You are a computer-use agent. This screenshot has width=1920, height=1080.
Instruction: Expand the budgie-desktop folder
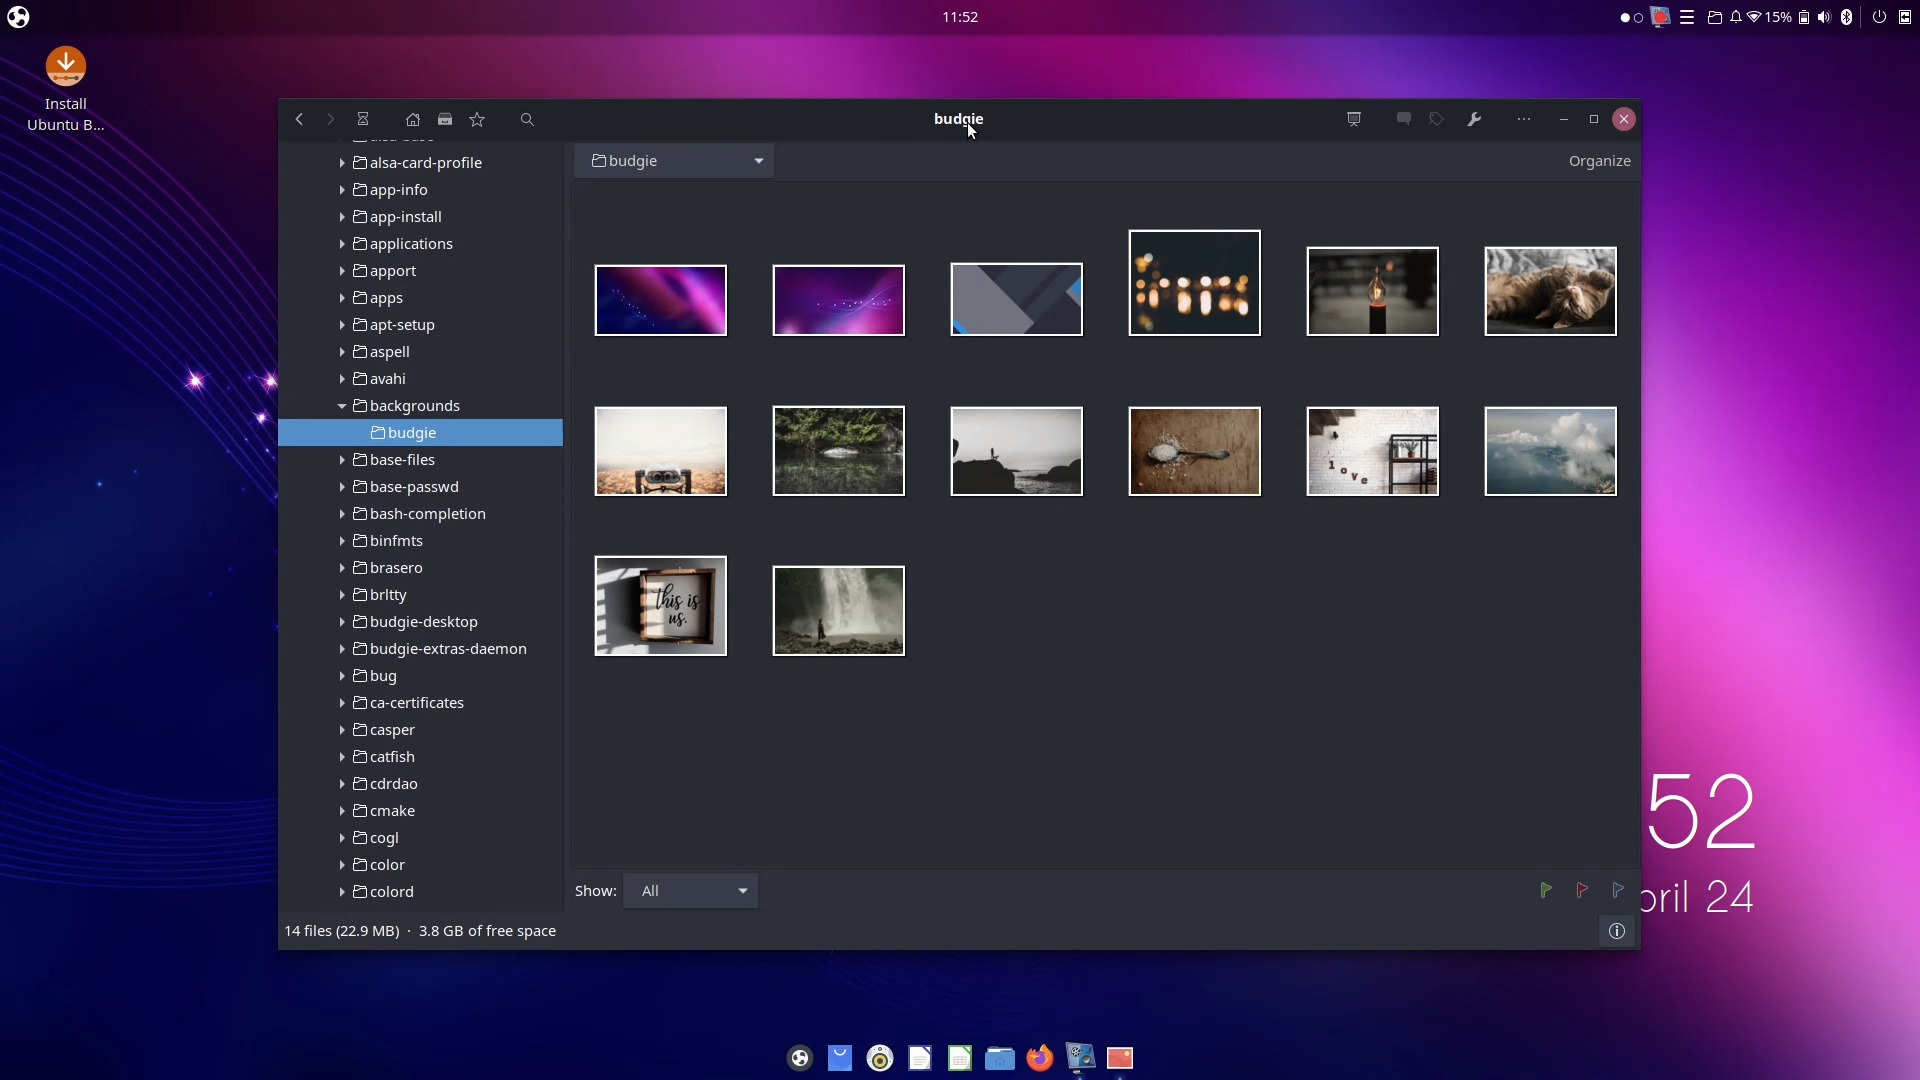pos(342,622)
